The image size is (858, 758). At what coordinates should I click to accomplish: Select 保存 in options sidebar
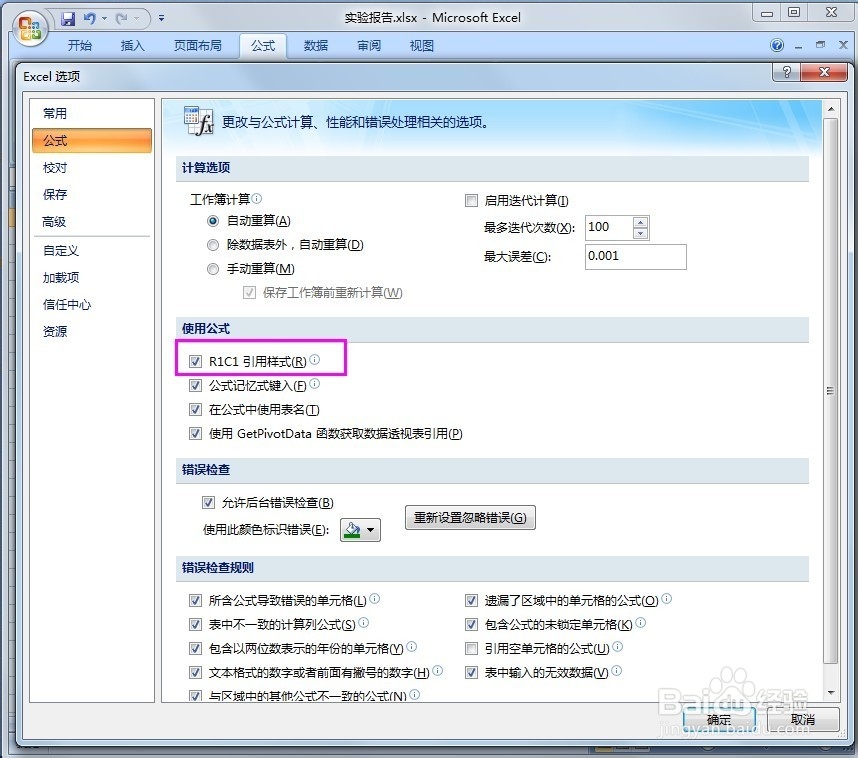click(92, 195)
